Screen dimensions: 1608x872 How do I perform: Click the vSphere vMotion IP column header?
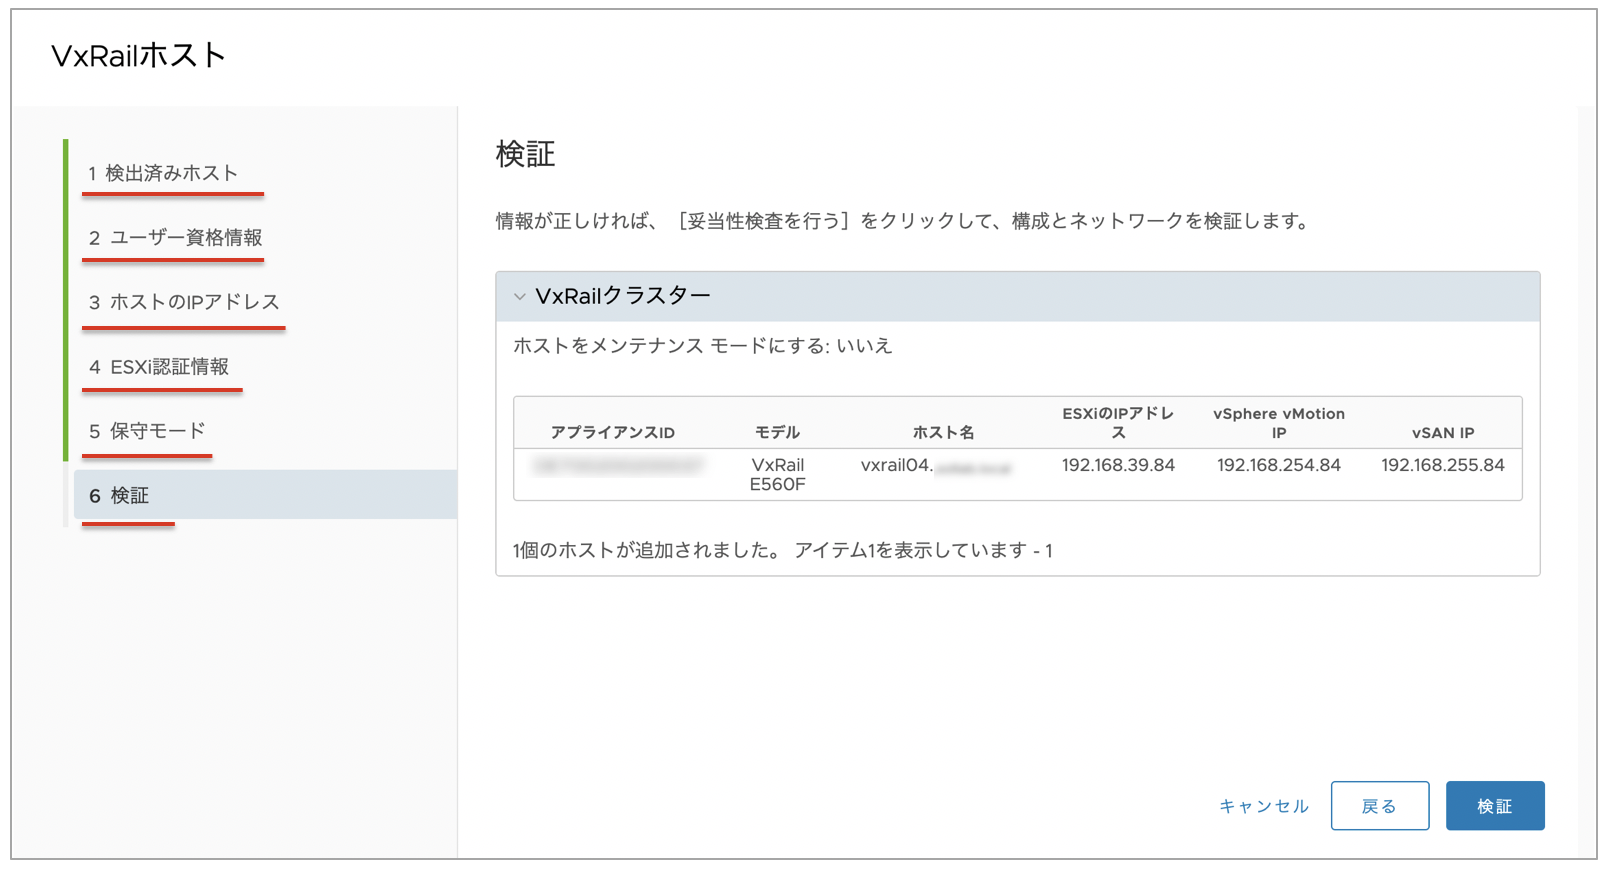pyautogui.click(x=1279, y=423)
